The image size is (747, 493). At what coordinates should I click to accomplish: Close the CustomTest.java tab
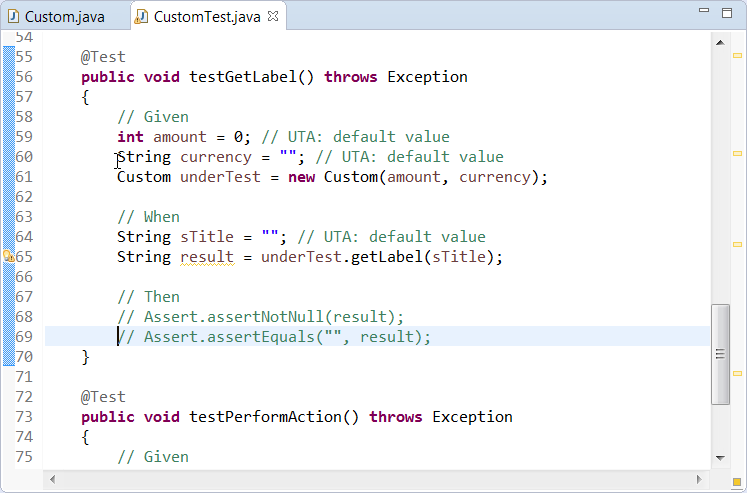pyautogui.click(x=273, y=16)
